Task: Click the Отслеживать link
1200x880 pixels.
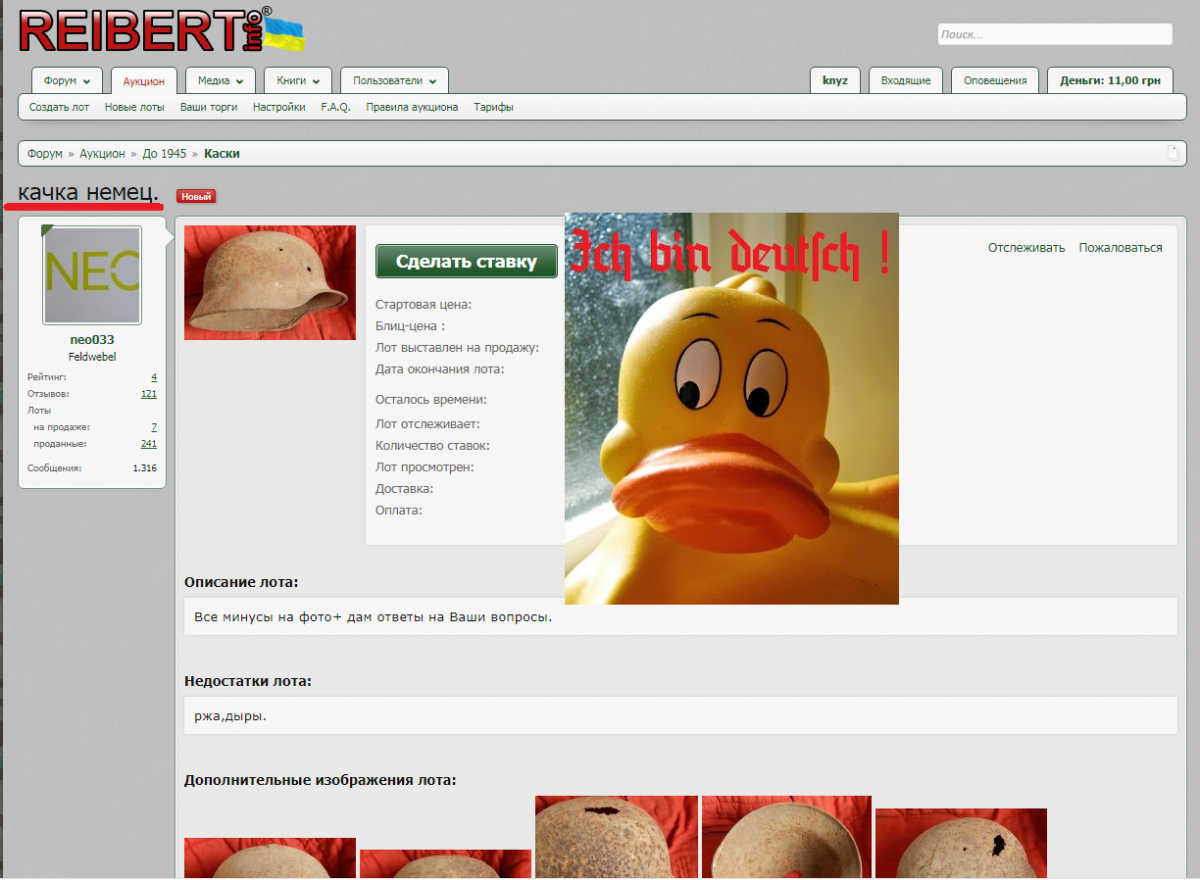Action: pyautogui.click(x=1027, y=248)
